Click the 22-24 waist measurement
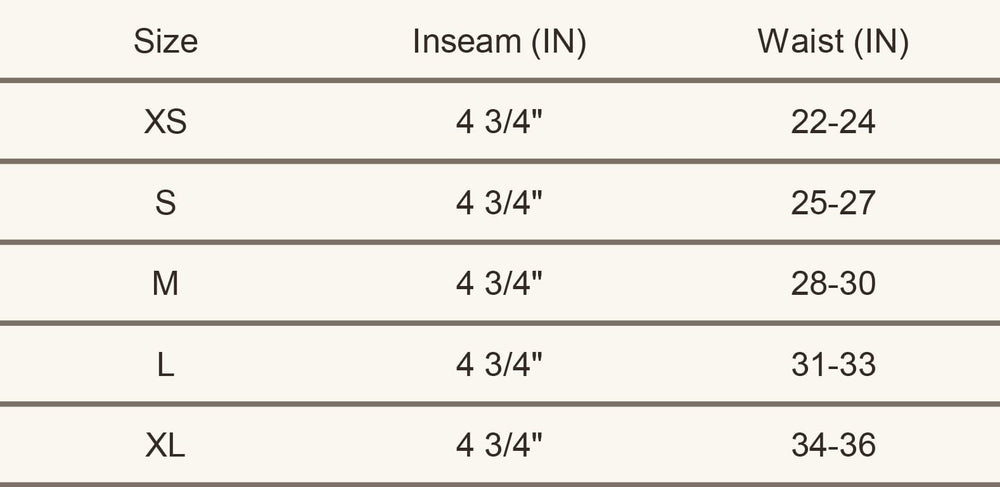This screenshot has width=1000, height=487. [833, 122]
